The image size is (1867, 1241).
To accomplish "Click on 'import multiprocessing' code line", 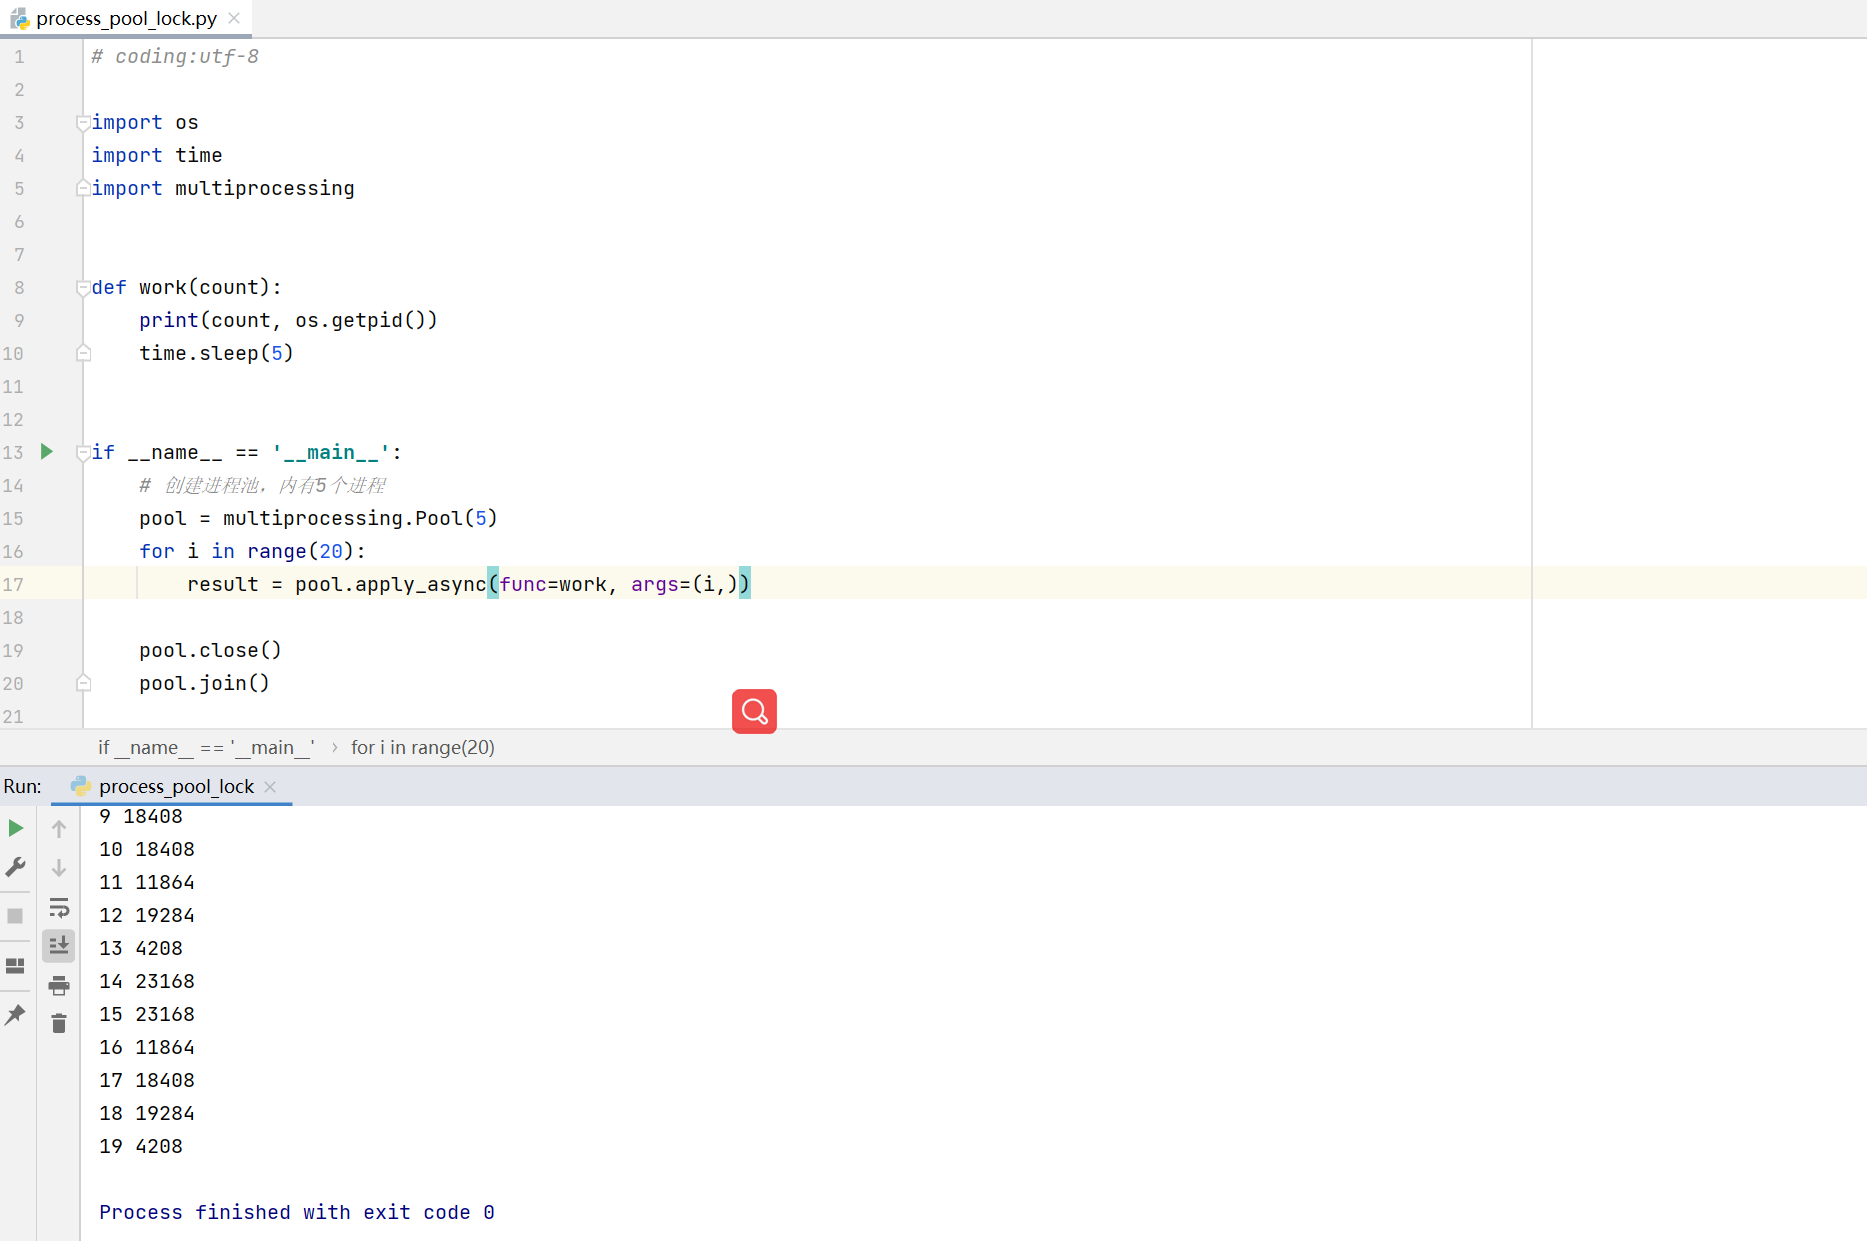I will [x=223, y=188].
